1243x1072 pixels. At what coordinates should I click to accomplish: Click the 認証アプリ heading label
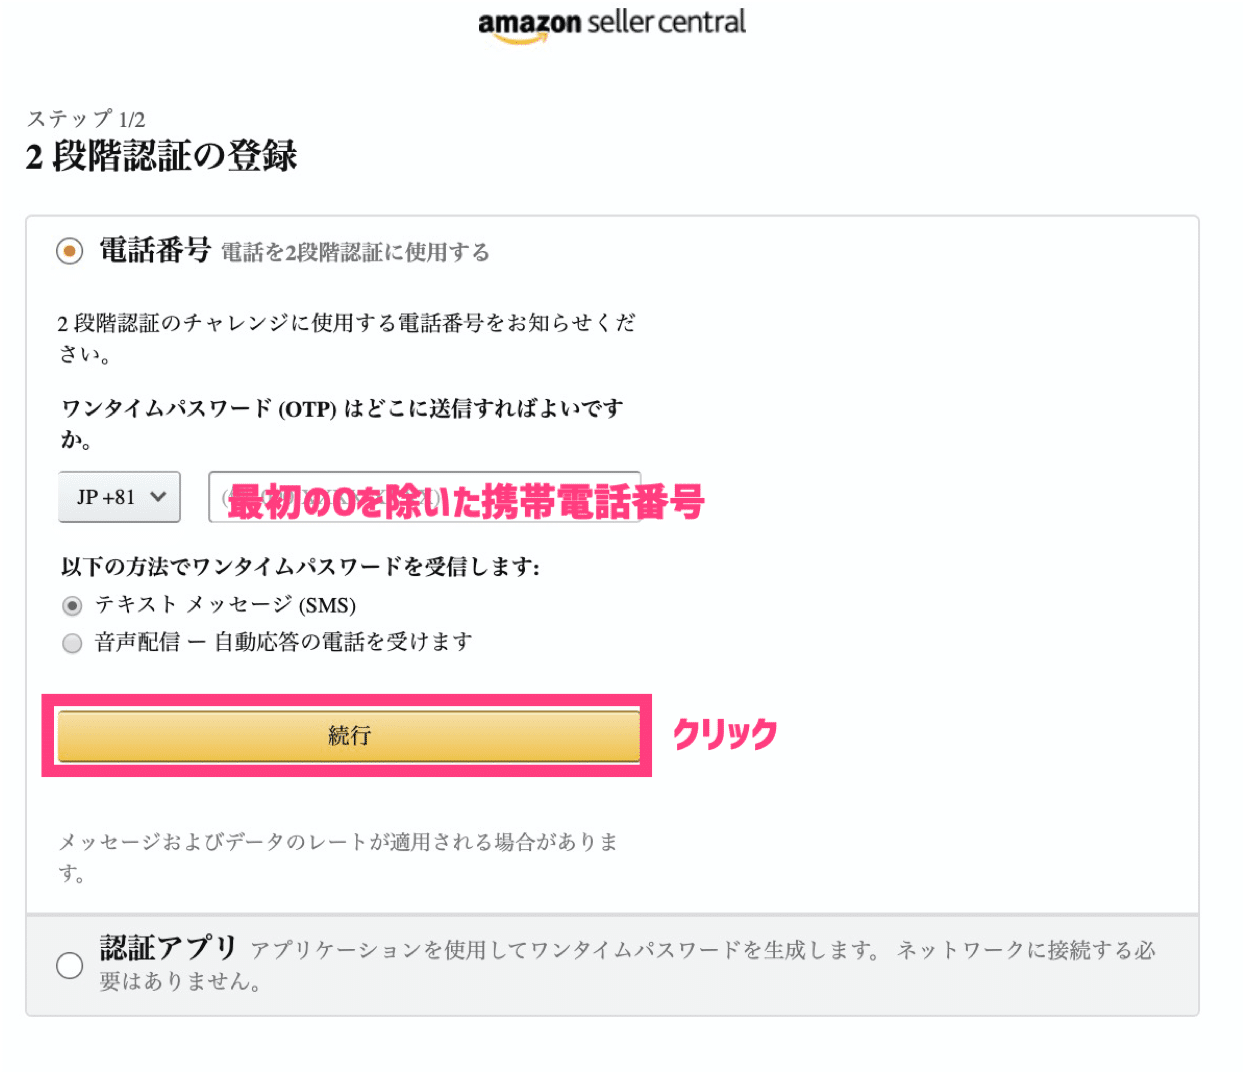168,948
